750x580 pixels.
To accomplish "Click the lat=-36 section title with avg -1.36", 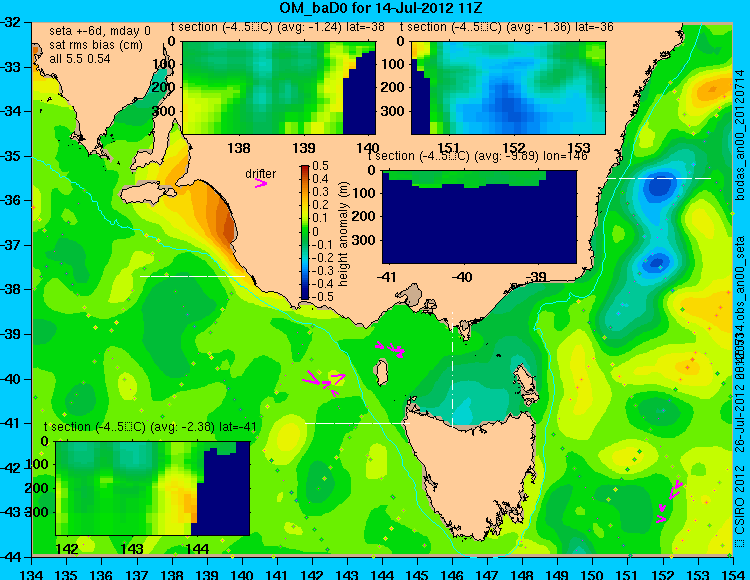I will click(507, 27).
